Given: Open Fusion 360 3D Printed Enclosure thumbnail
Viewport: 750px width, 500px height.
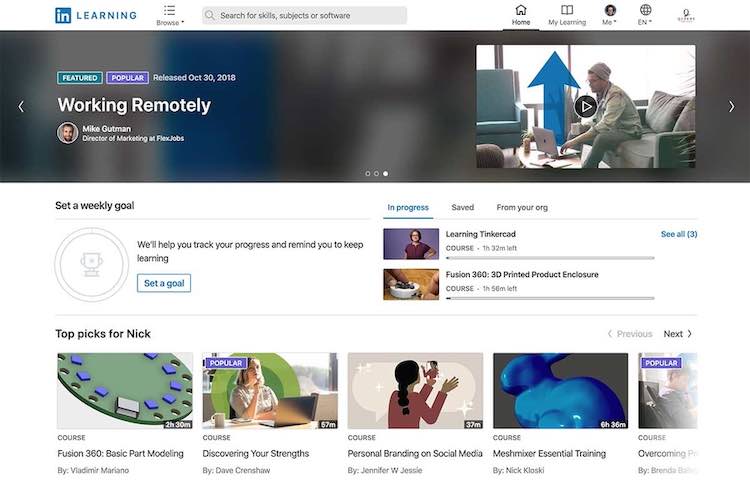Looking at the screenshot, I should point(411,284).
